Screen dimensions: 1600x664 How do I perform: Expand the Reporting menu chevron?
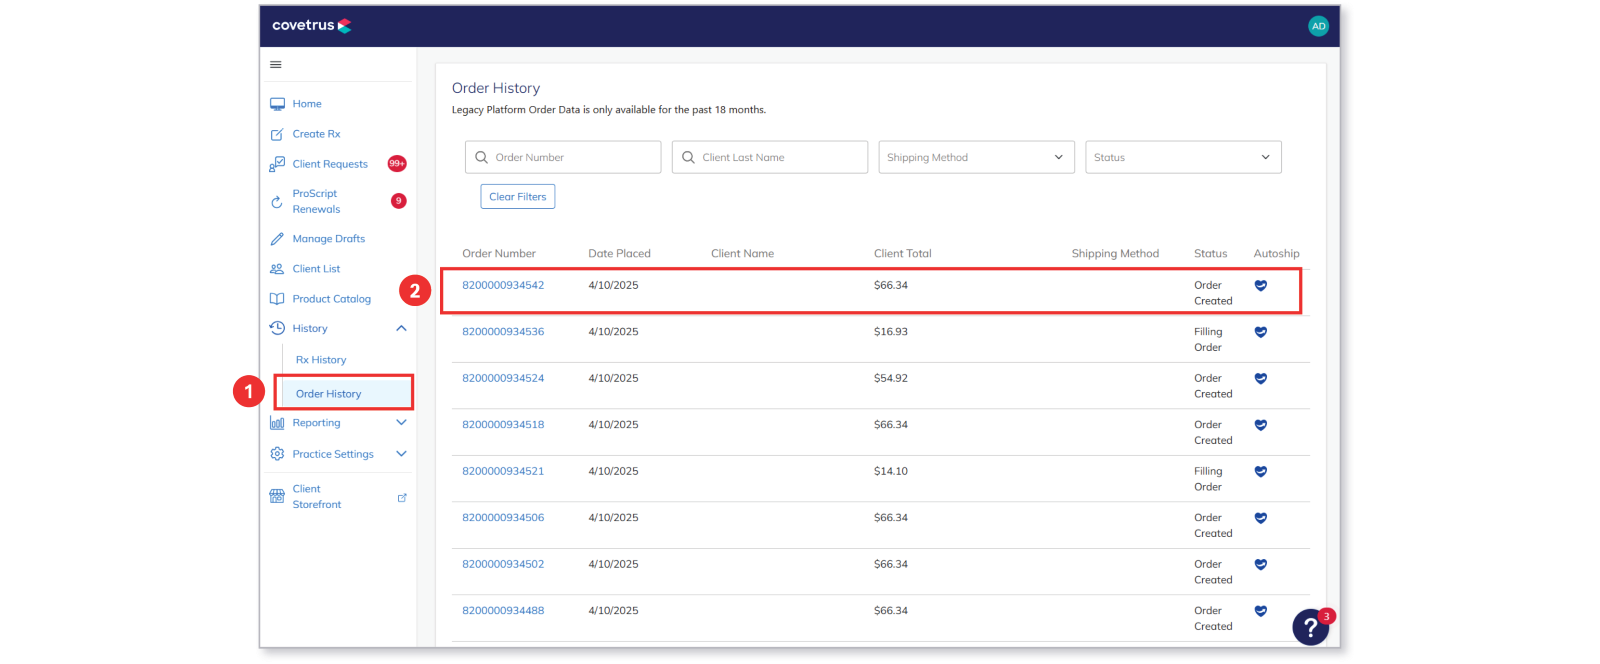click(401, 423)
